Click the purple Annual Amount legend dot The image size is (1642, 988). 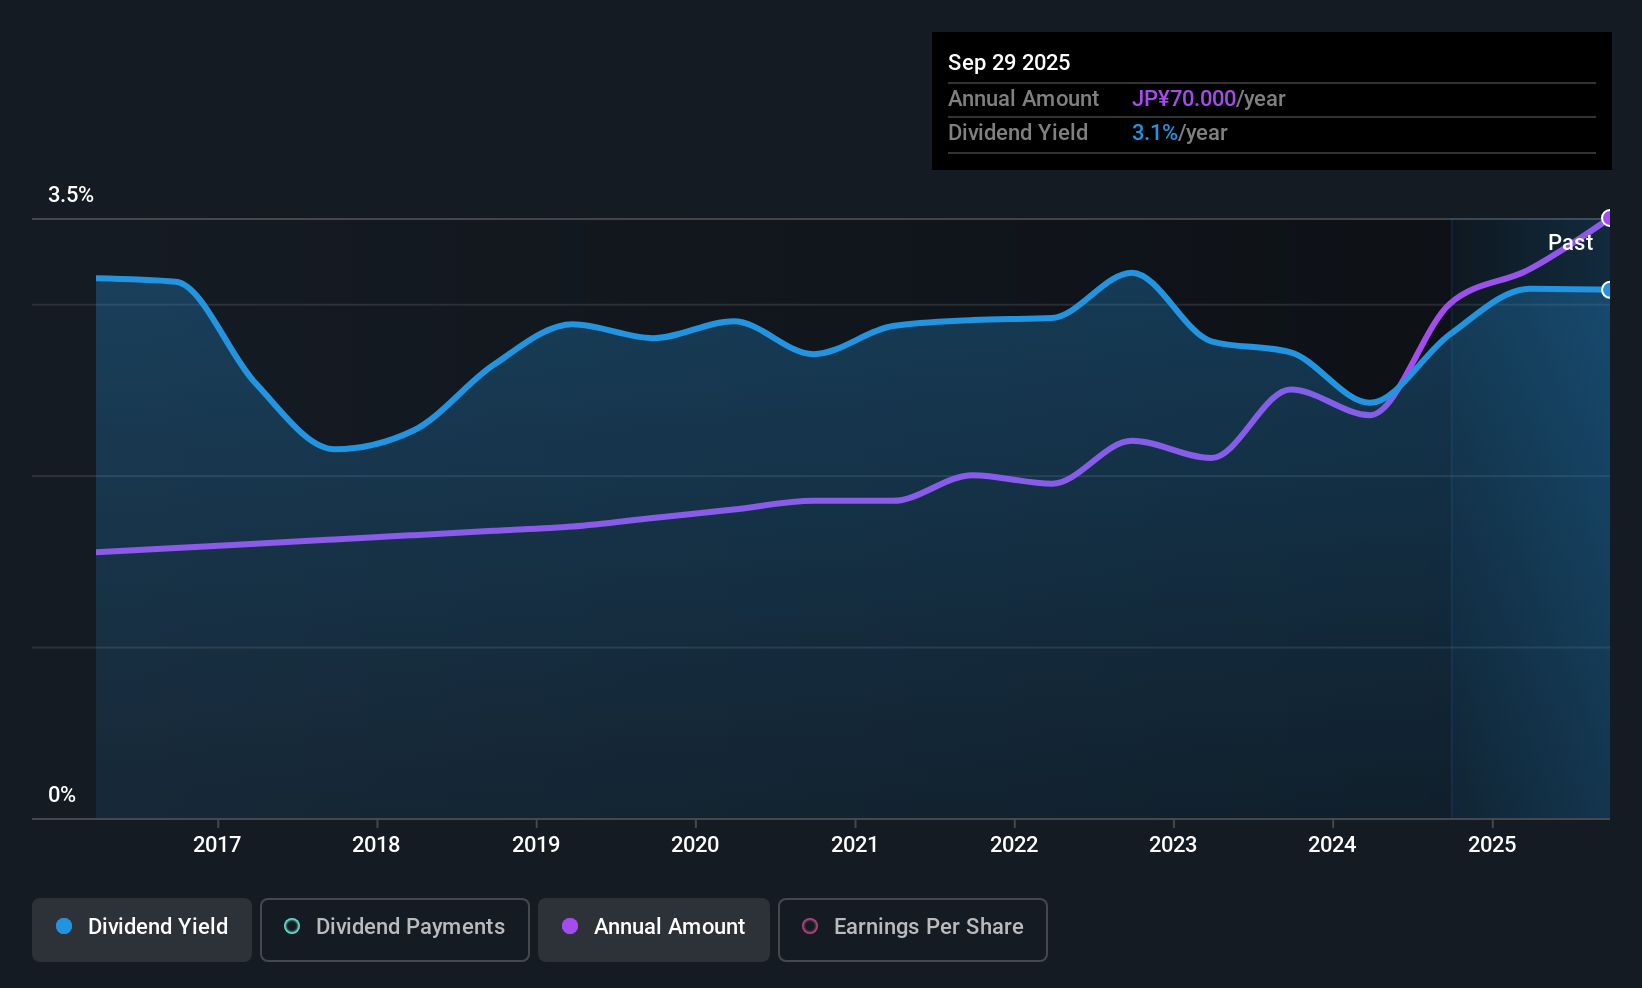click(x=570, y=927)
